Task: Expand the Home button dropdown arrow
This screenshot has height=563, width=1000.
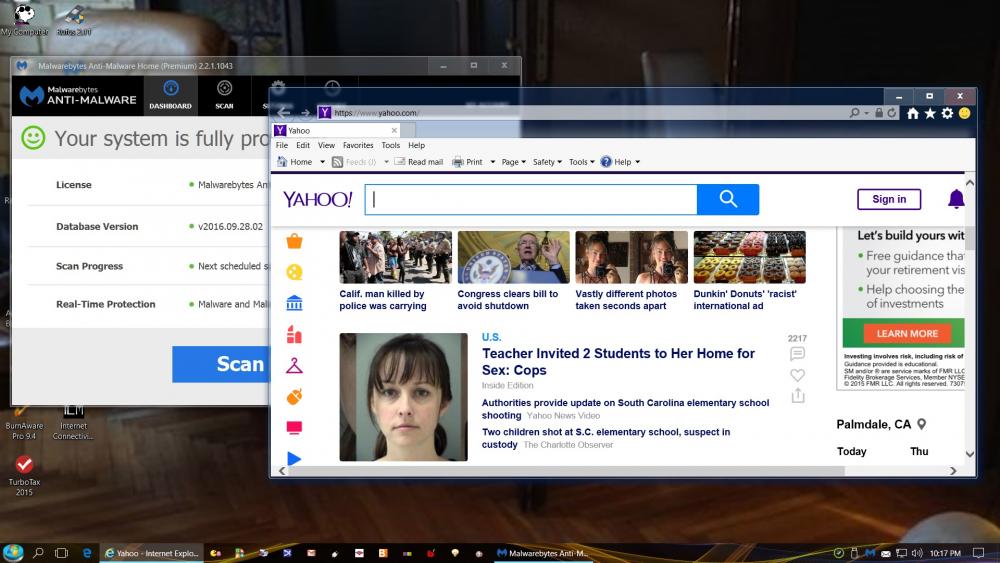Action: 322,162
